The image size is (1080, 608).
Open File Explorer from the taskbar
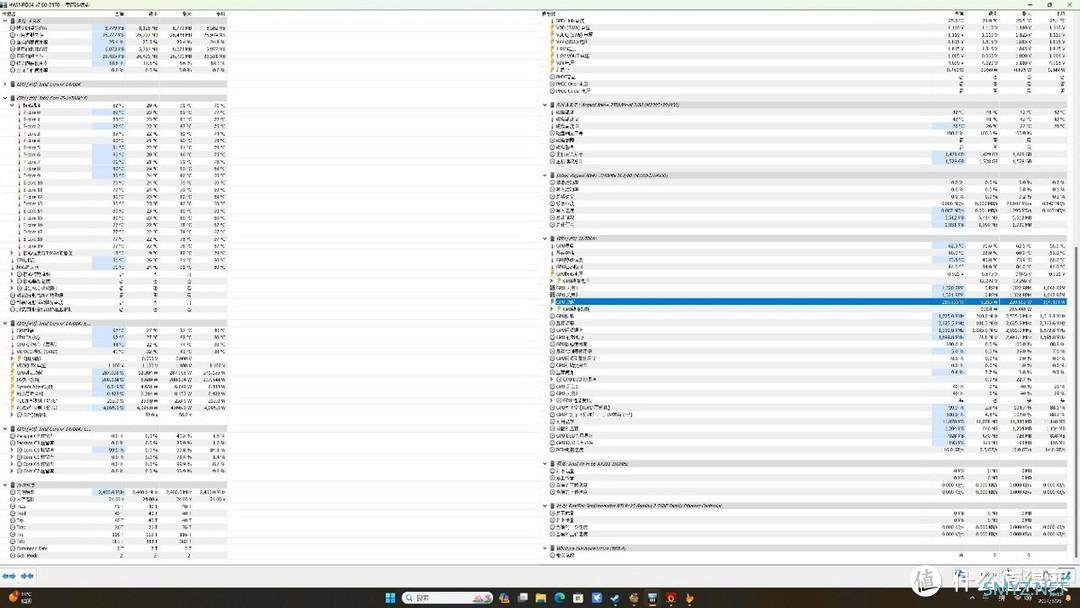tap(541, 598)
